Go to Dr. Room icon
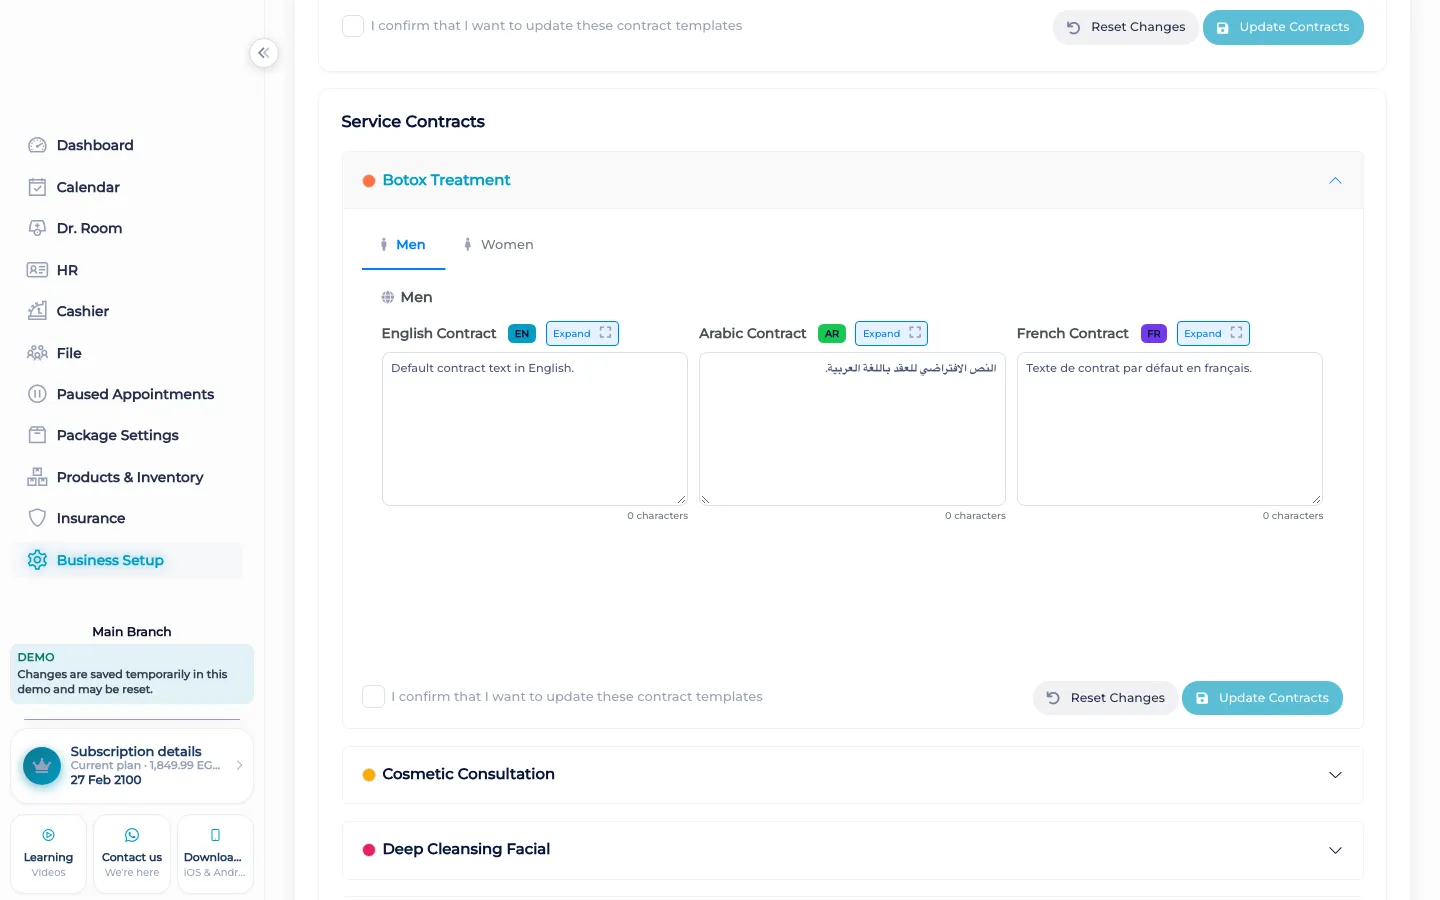The image size is (1440, 900). click(37, 228)
